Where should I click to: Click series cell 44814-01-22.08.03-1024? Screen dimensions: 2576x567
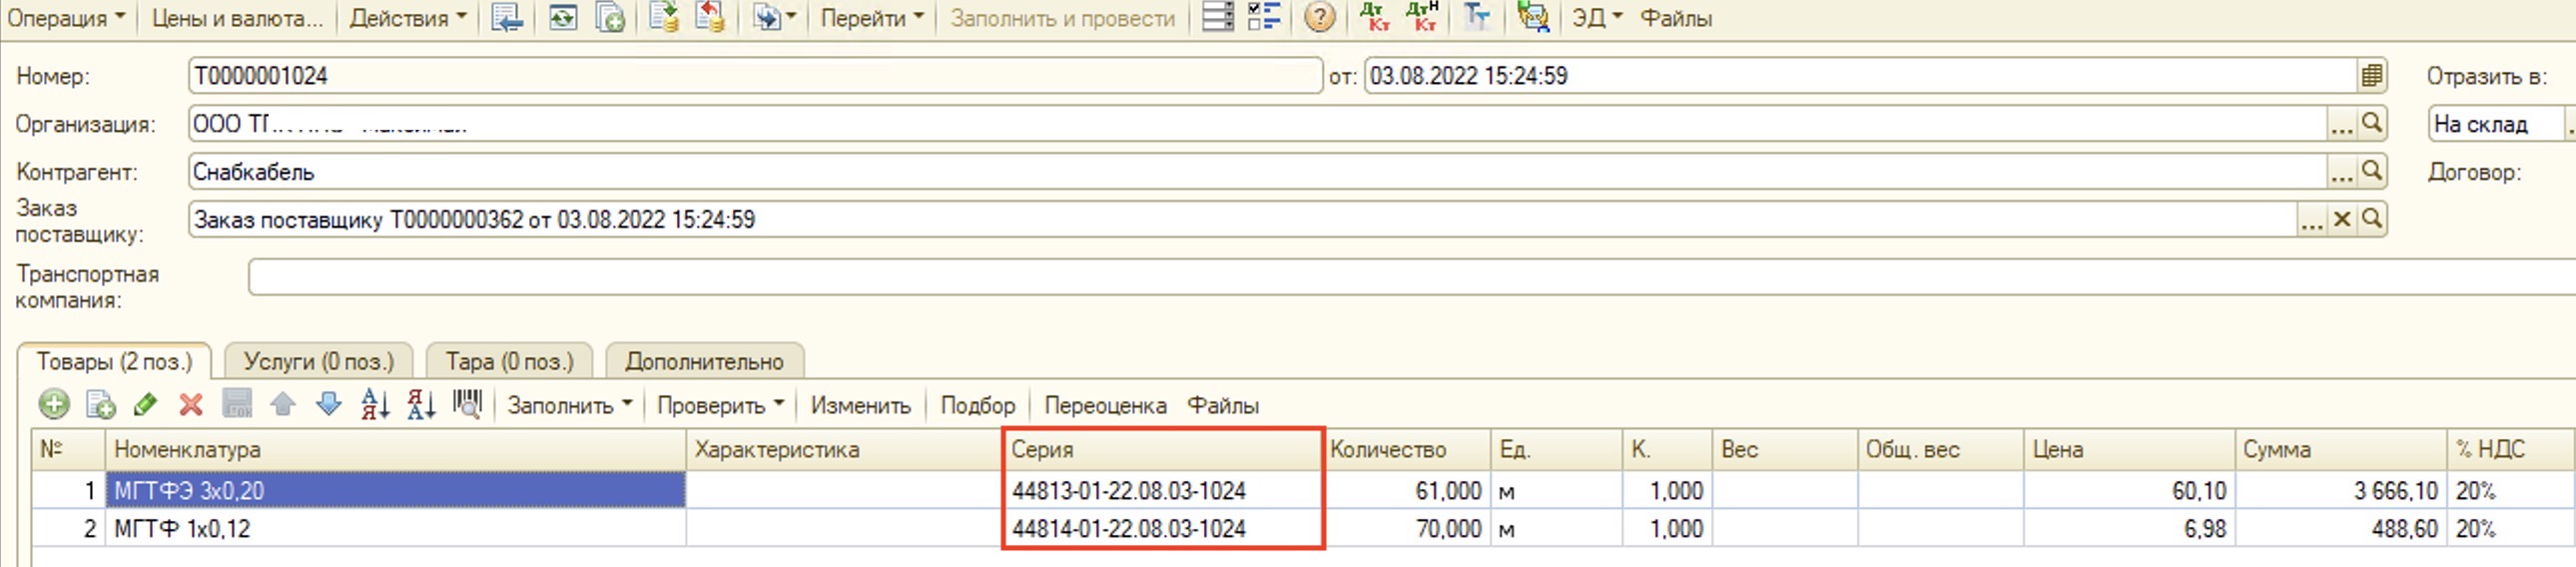(x=1164, y=528)
